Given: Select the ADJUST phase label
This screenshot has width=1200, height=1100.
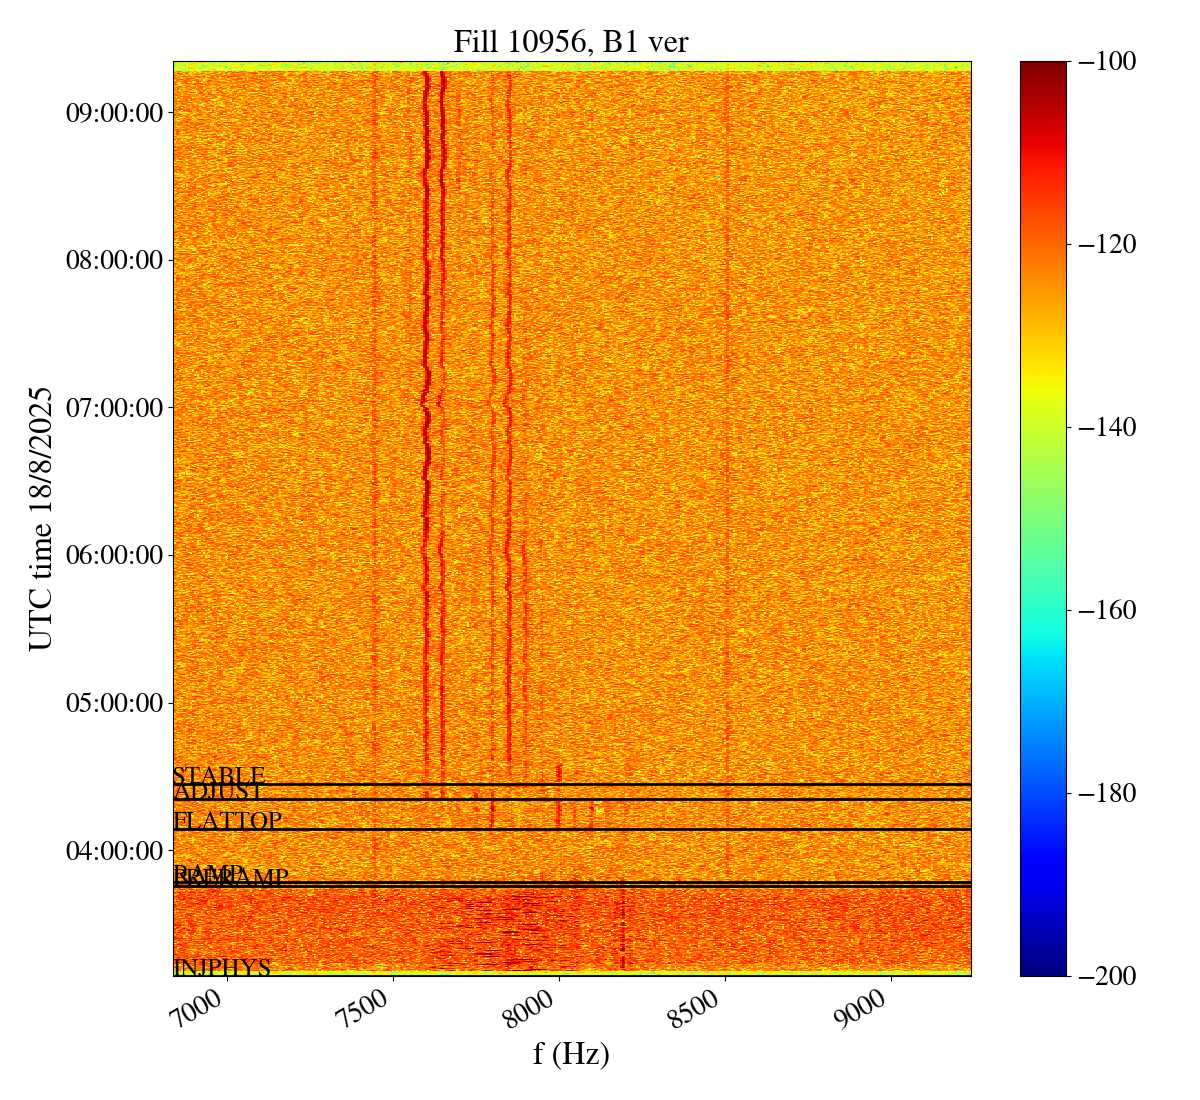Looking at the screenshot, I should tap(218, 793).
